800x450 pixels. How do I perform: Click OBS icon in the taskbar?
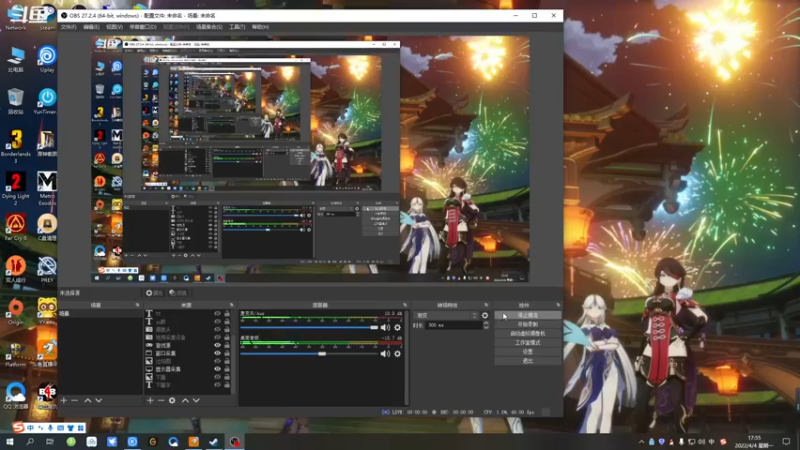point(234,442)
